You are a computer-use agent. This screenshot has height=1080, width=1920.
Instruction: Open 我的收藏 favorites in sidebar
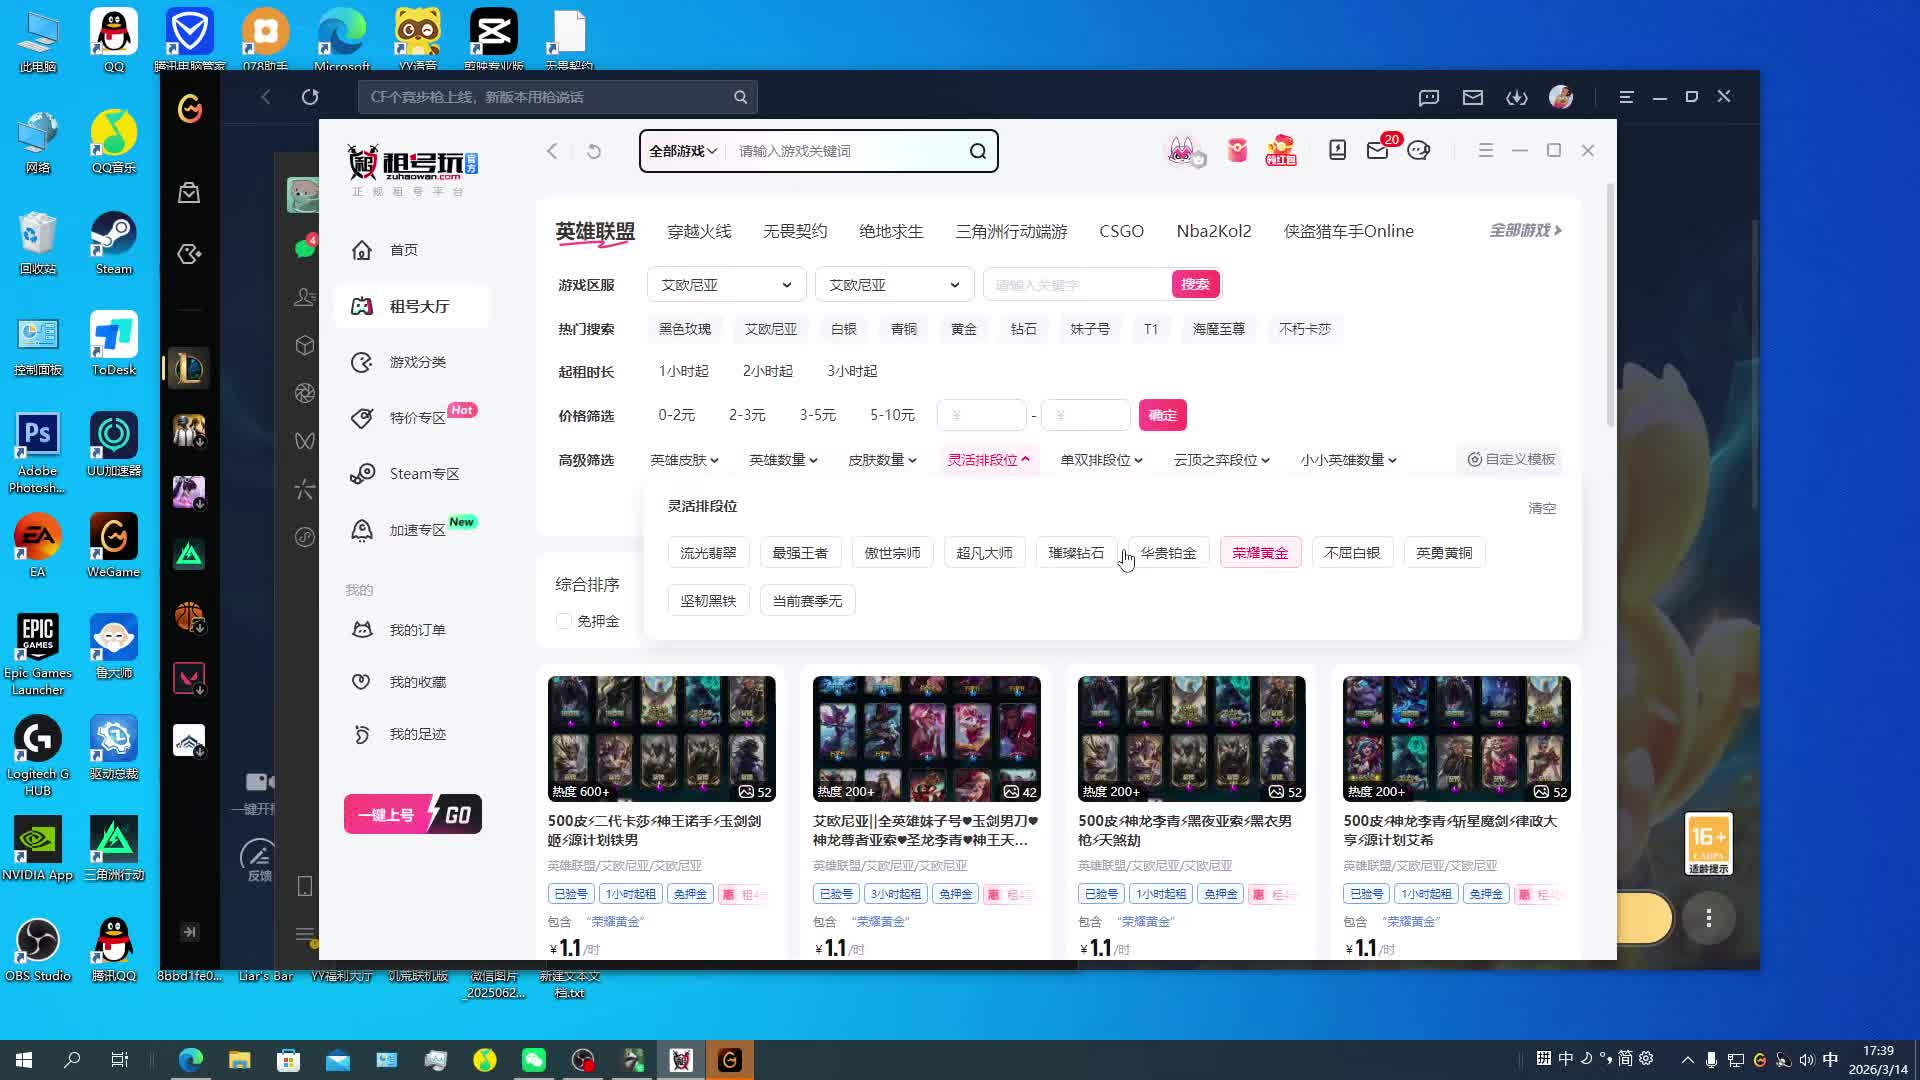tap(417, 682)
